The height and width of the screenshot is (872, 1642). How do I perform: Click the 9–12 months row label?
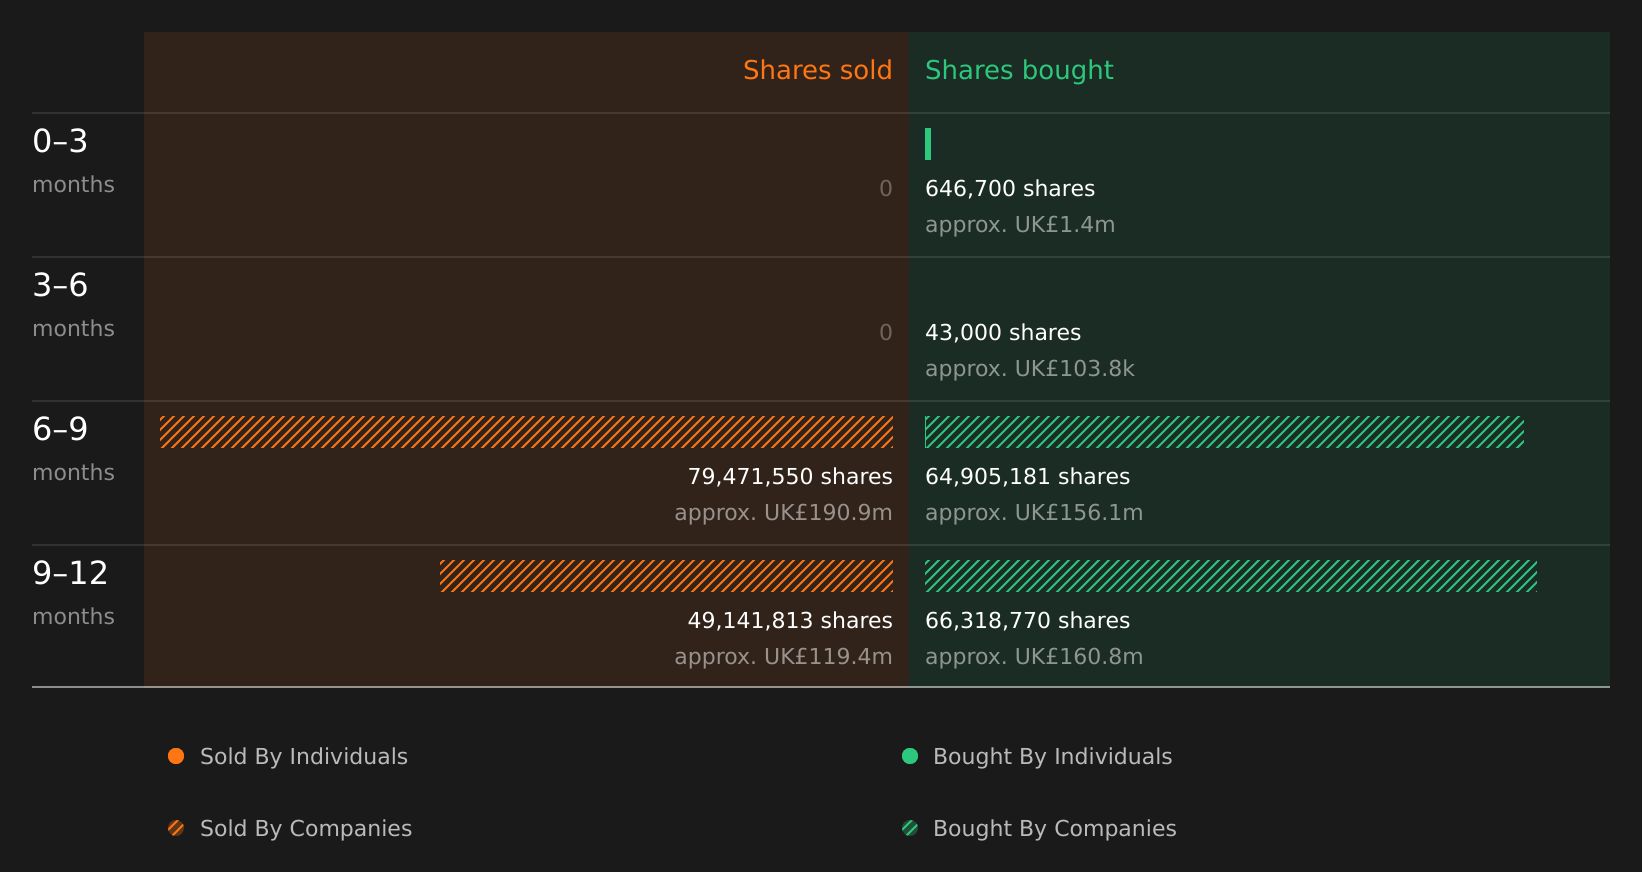pyautogui.click(x=73, y=593)
